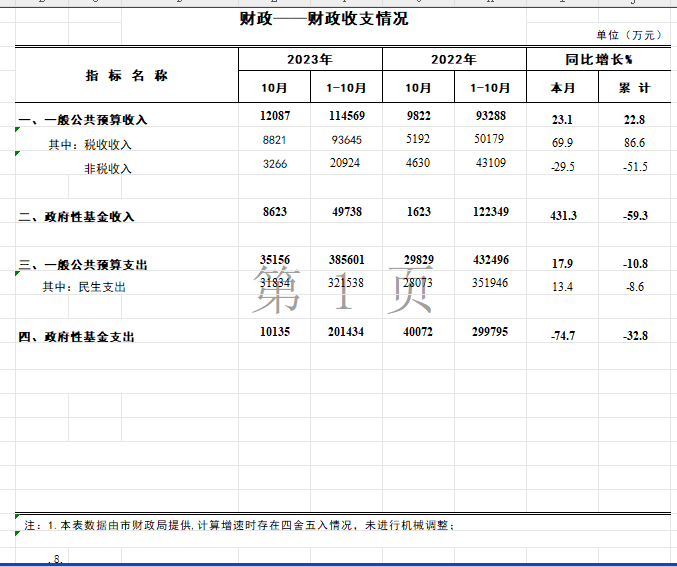The width and height of the screenshot is (677, 567).
Task: Click the cell containing 8623
Action: 275,212
